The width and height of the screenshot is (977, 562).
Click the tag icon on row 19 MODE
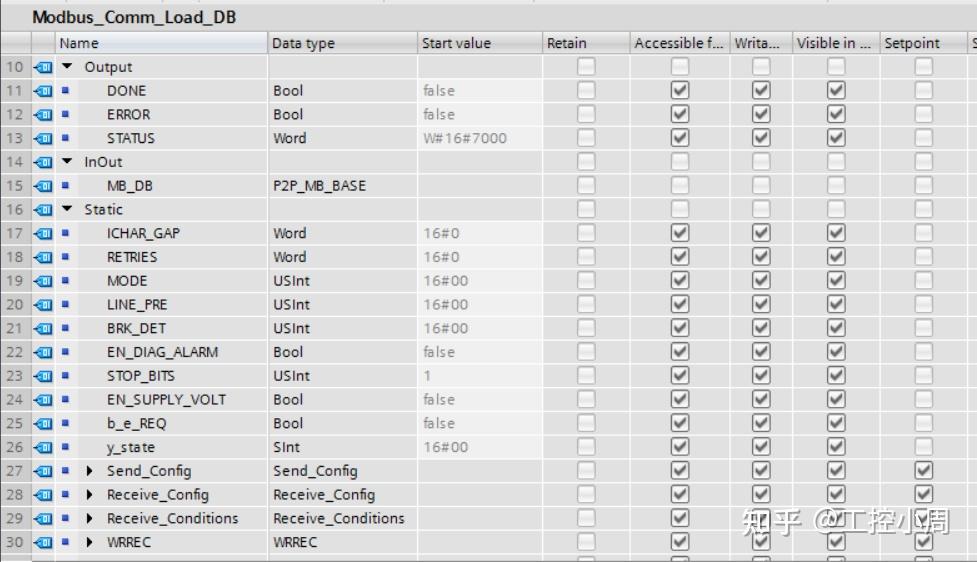43,281
